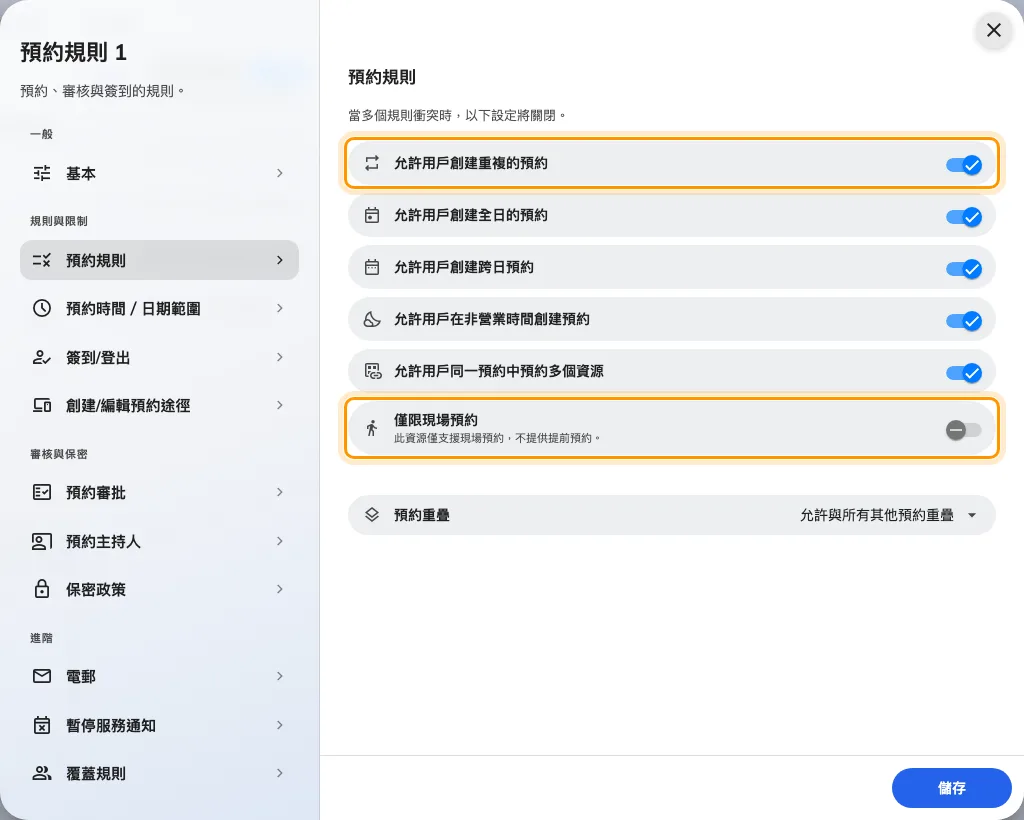The height and width of the screenshot is (820, 1024).
Task: Click the chevron on 預約審批
Action: click(x=280, y=492)
